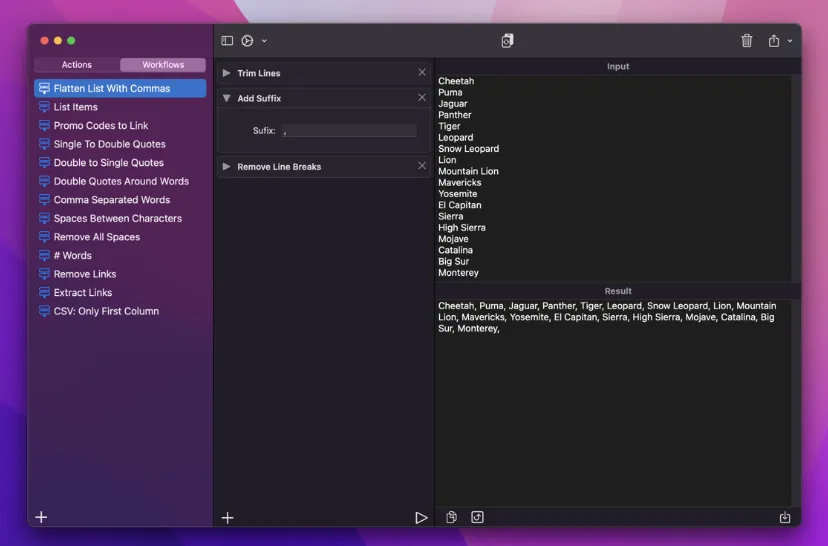This screenshot has width=828, height=546.
Task: Collapse the Add Suffix action
Action: pyautogui.click(x=227, y=98)
